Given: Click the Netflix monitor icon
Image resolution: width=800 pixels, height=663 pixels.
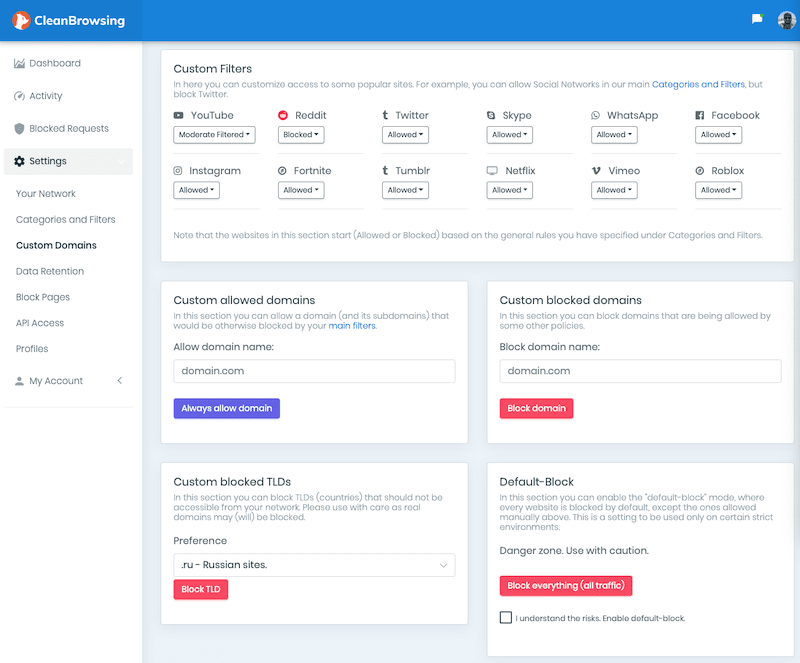Looking at the screenshot, I should pyautogui.click(x=492, y=171).
